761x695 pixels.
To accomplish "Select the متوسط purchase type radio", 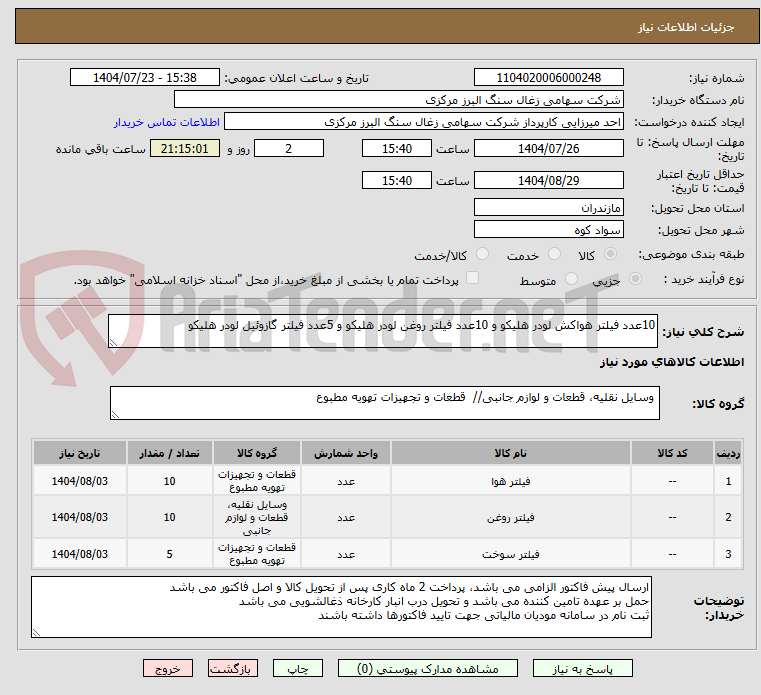I will [571, 279].
